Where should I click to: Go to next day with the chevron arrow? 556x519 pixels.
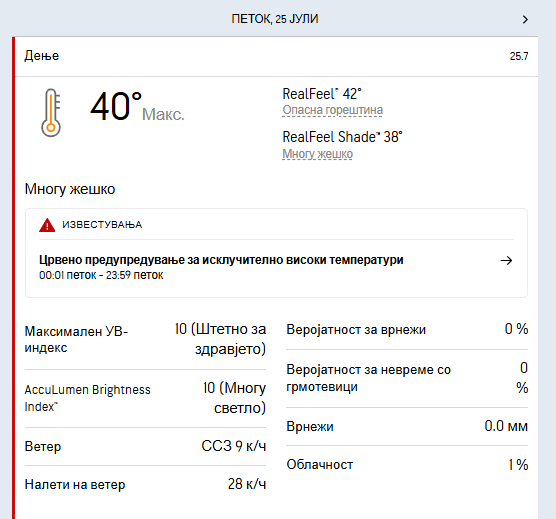coord(525,19)
